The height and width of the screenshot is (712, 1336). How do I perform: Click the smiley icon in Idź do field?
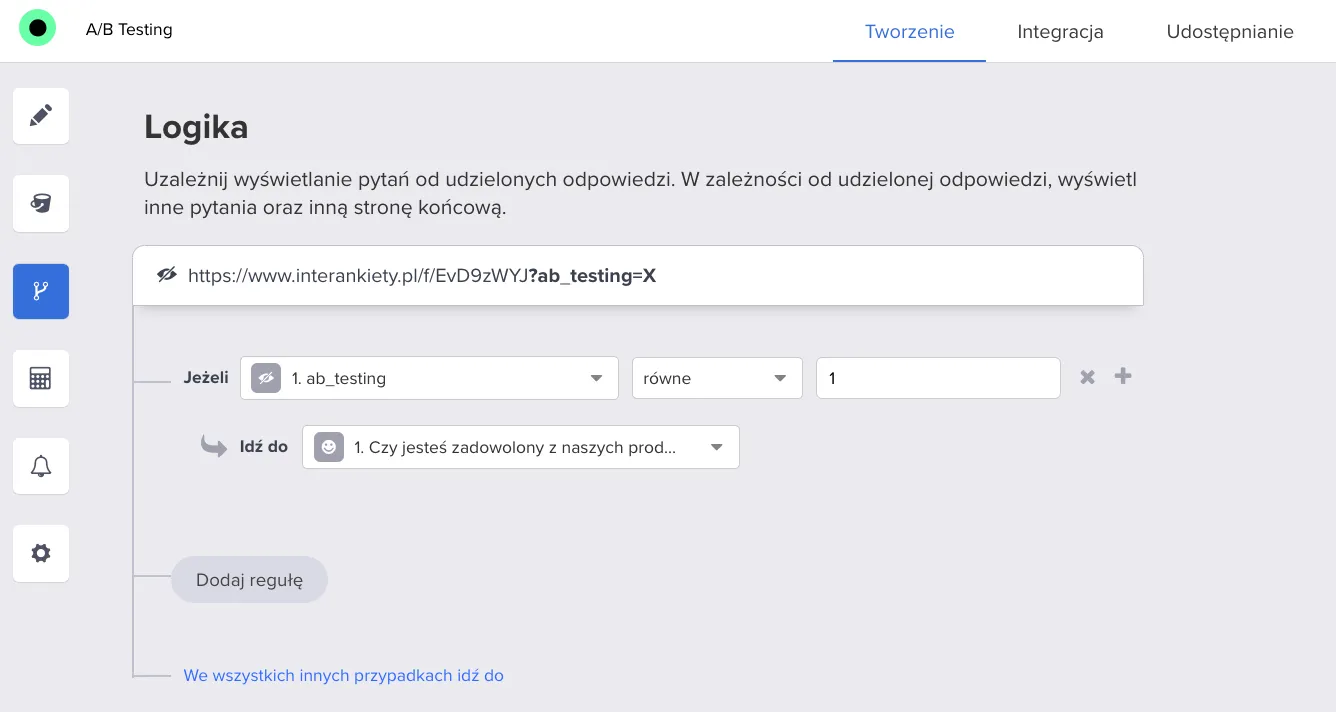coord(329,447)
